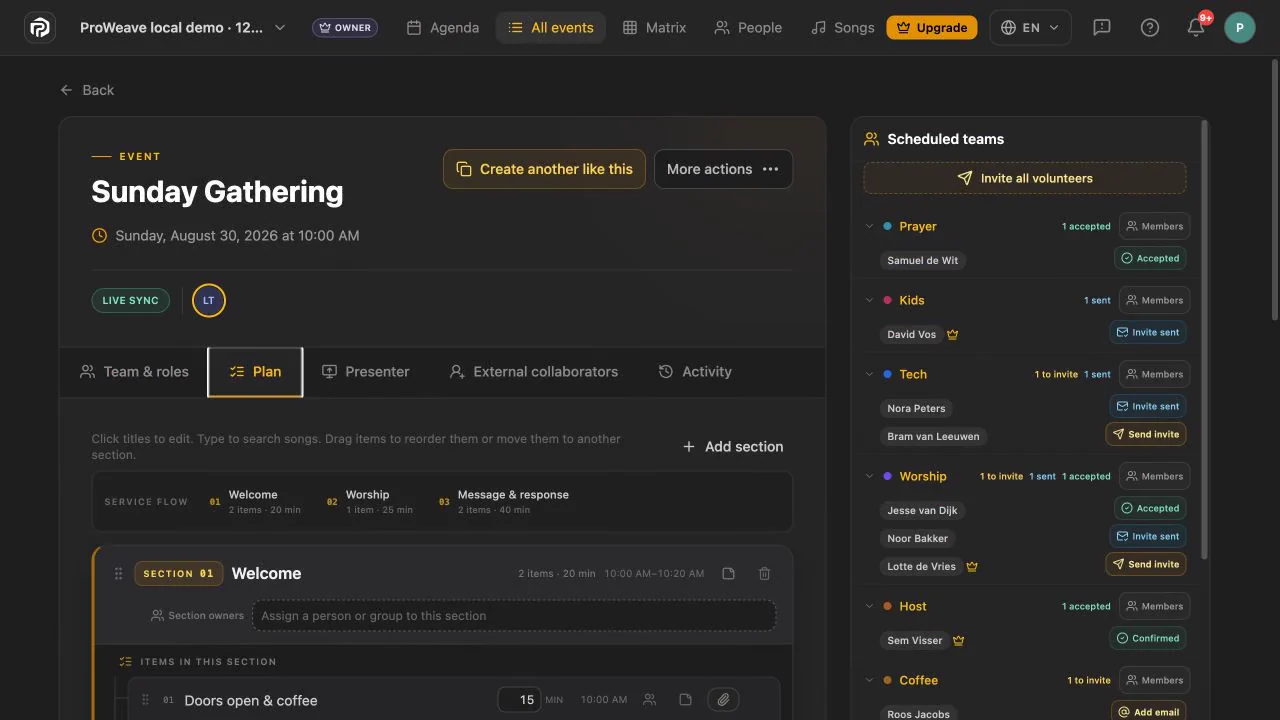Collapse the Worship team chevron
This screenshot has width=1280, height=720.
[869, 476]
